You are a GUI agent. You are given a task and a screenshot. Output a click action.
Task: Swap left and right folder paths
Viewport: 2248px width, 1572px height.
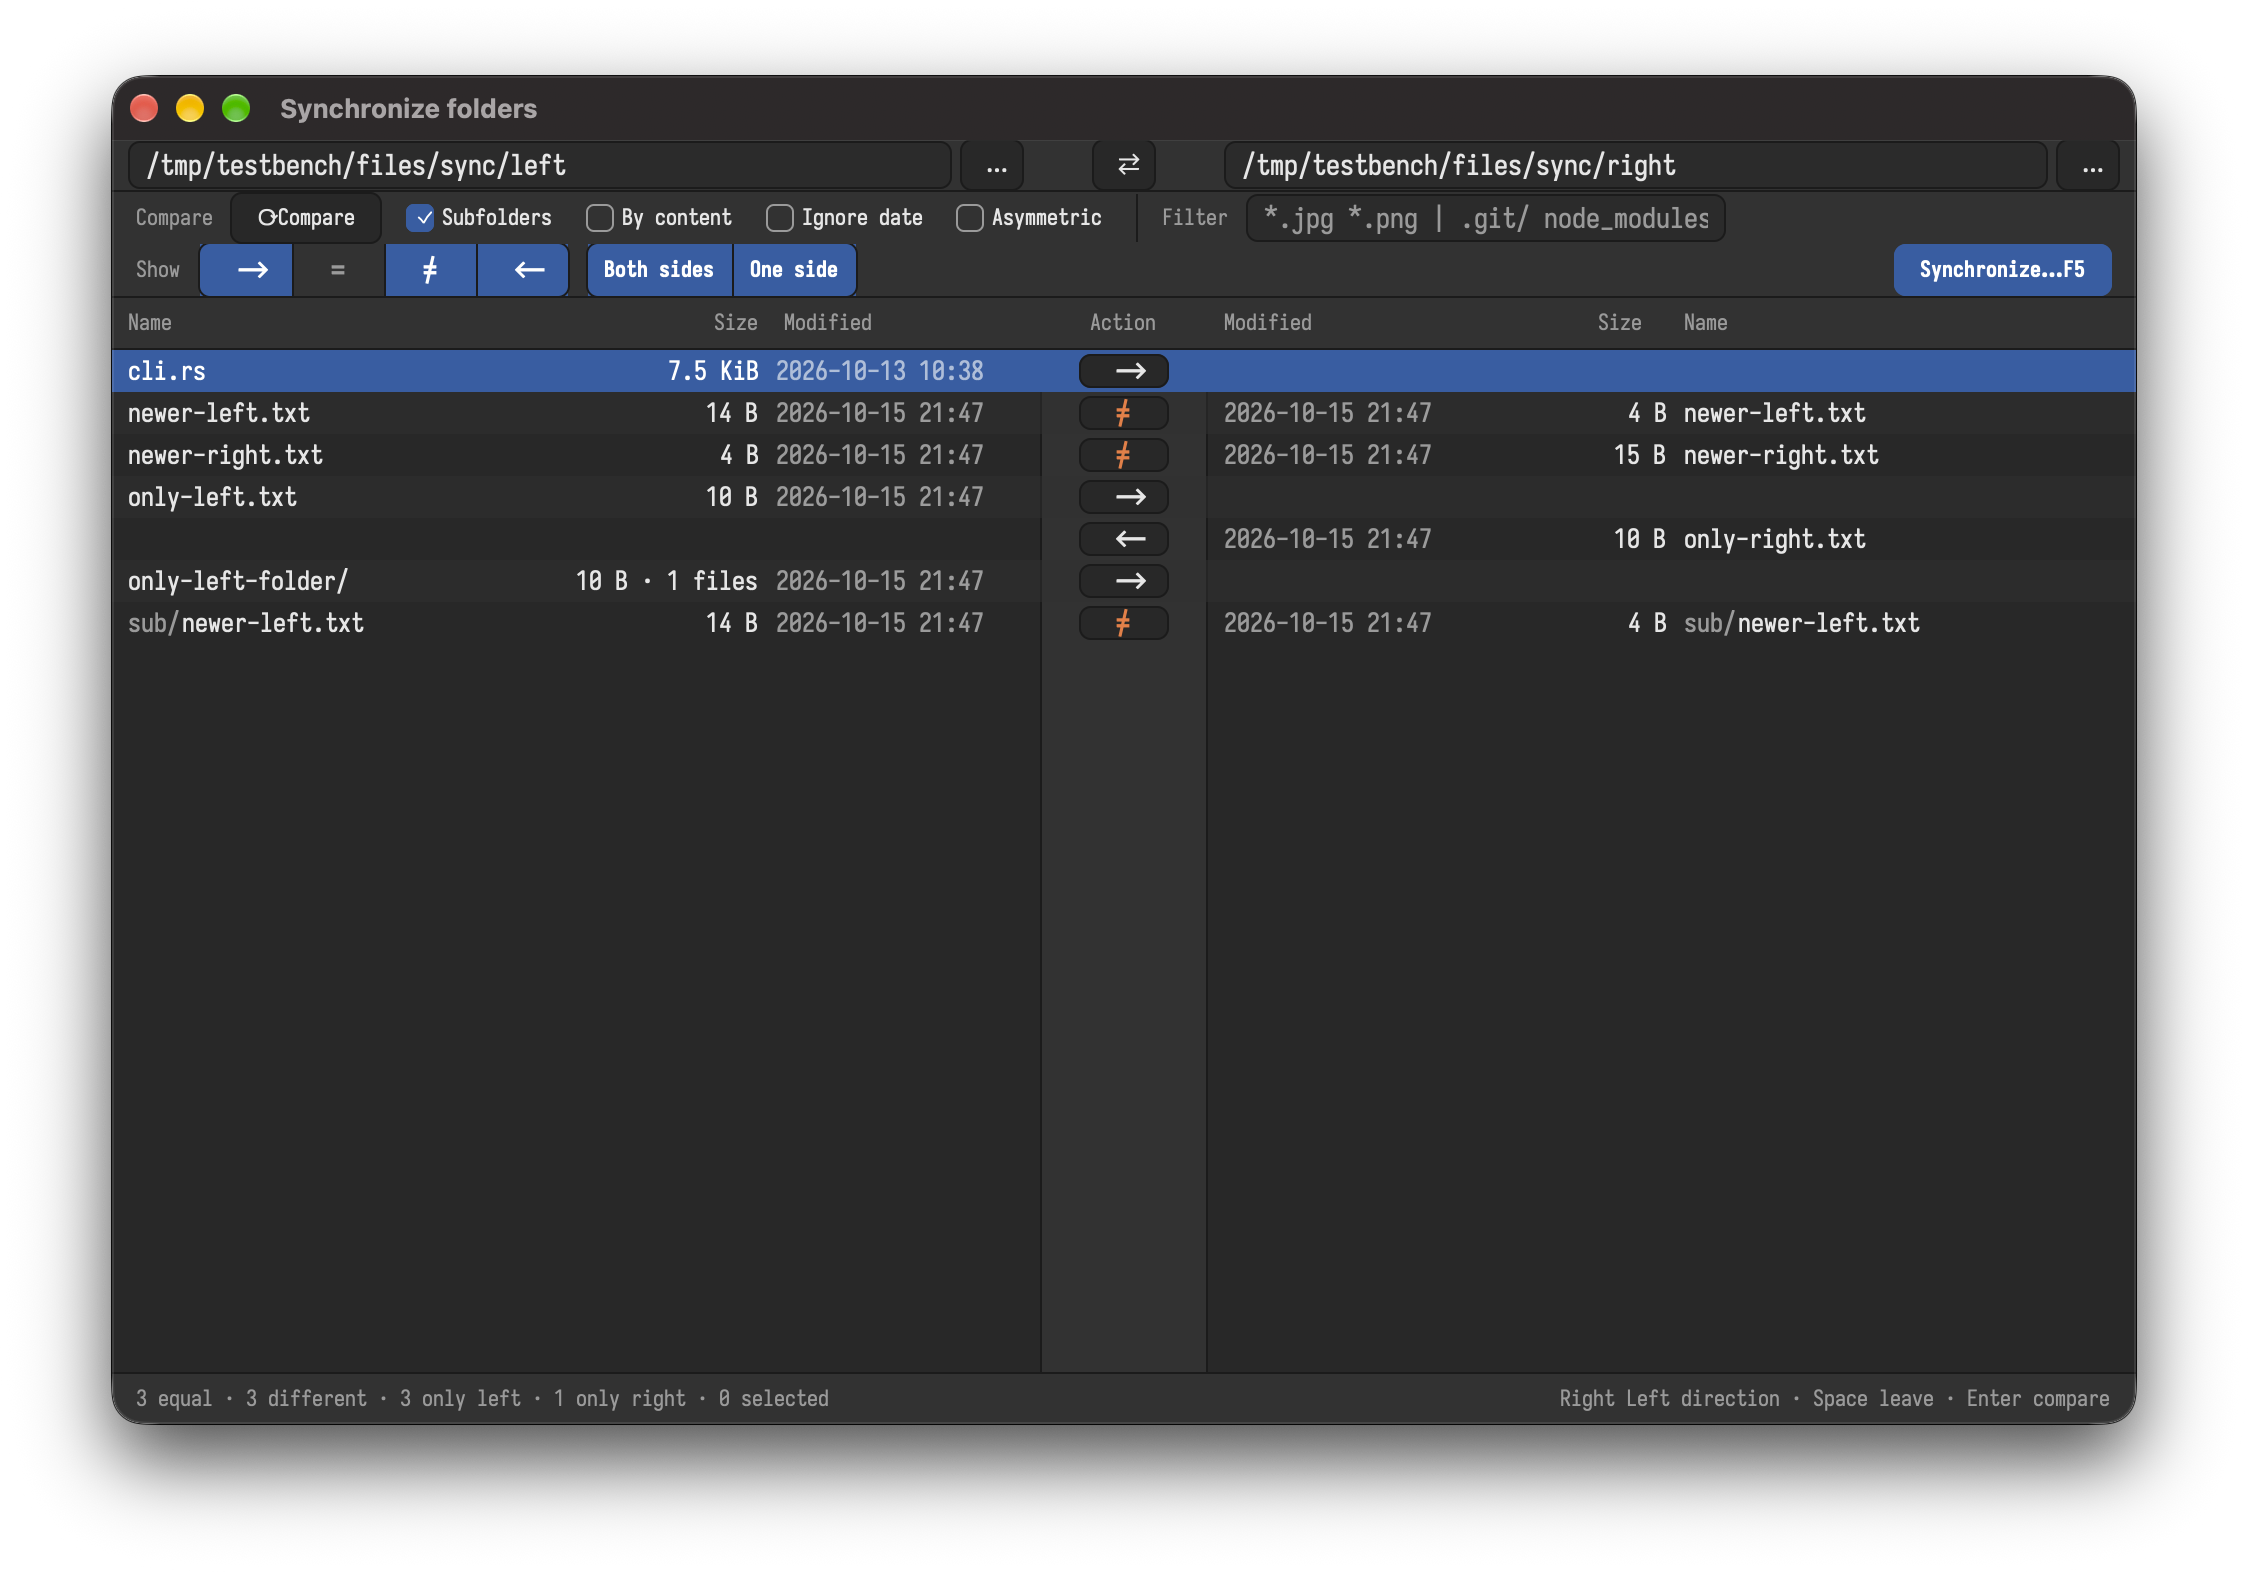tap(1127, 165)
